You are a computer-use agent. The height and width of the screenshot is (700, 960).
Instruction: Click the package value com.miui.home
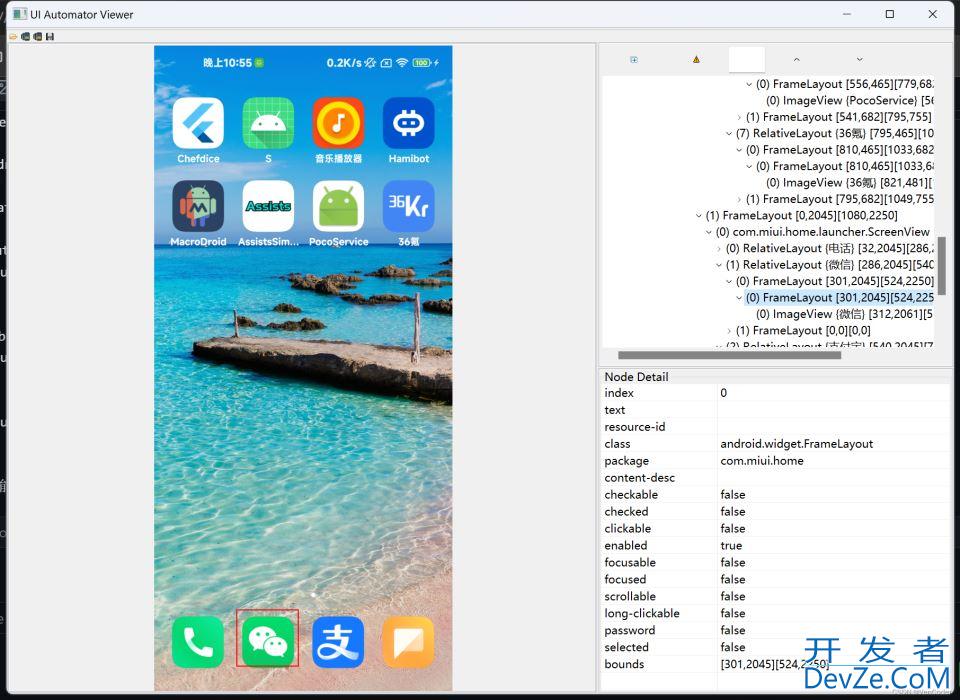(762, 461)
